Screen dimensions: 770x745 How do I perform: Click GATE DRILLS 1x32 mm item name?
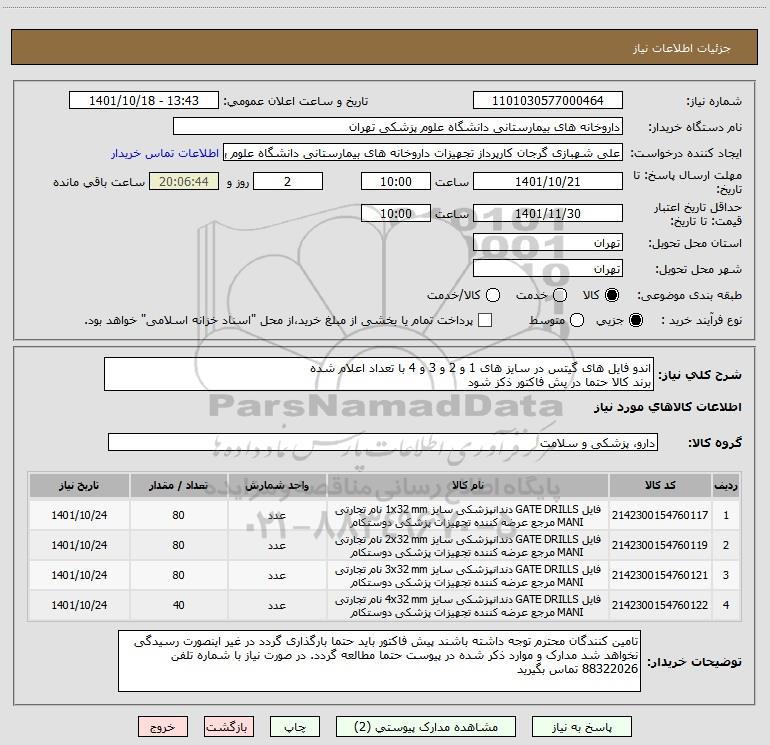point(468,516)
